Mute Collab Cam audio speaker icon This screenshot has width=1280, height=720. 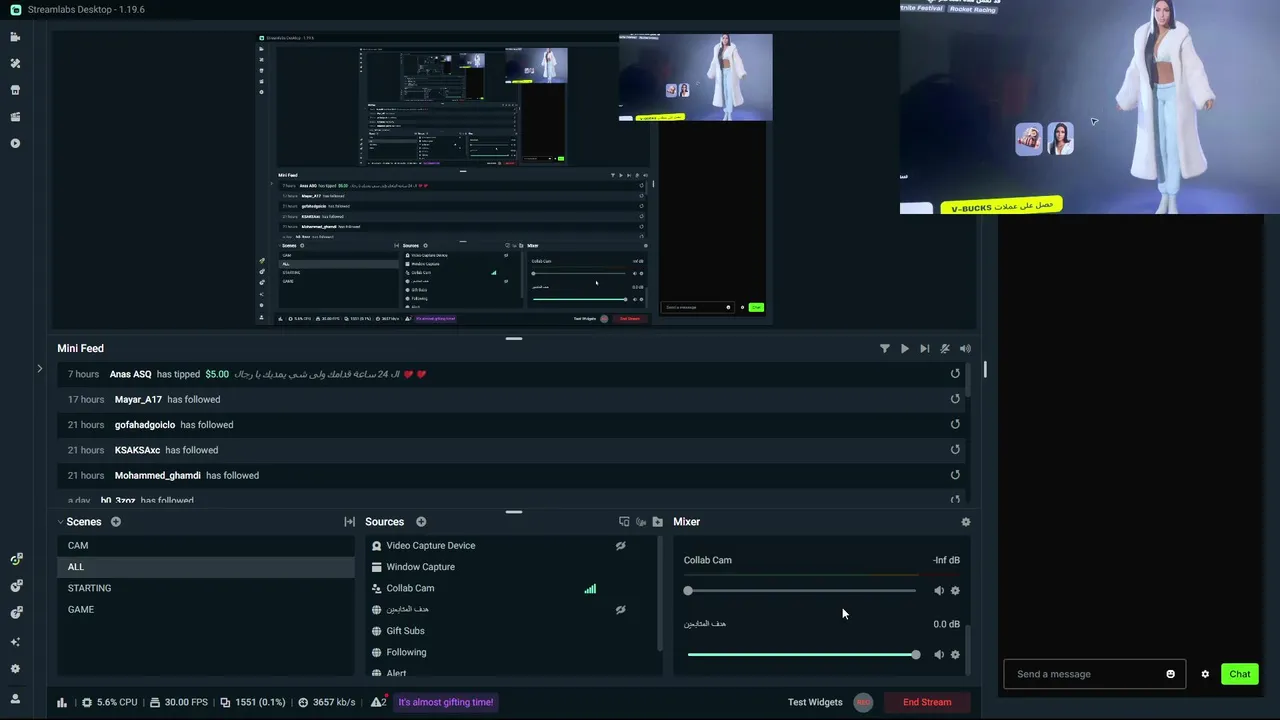[938, 591]
